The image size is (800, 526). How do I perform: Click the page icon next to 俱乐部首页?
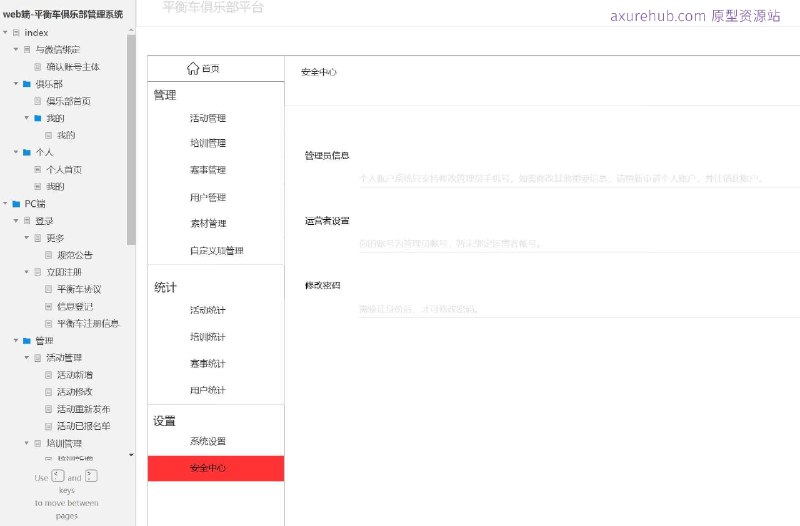[x=38, y=101]
